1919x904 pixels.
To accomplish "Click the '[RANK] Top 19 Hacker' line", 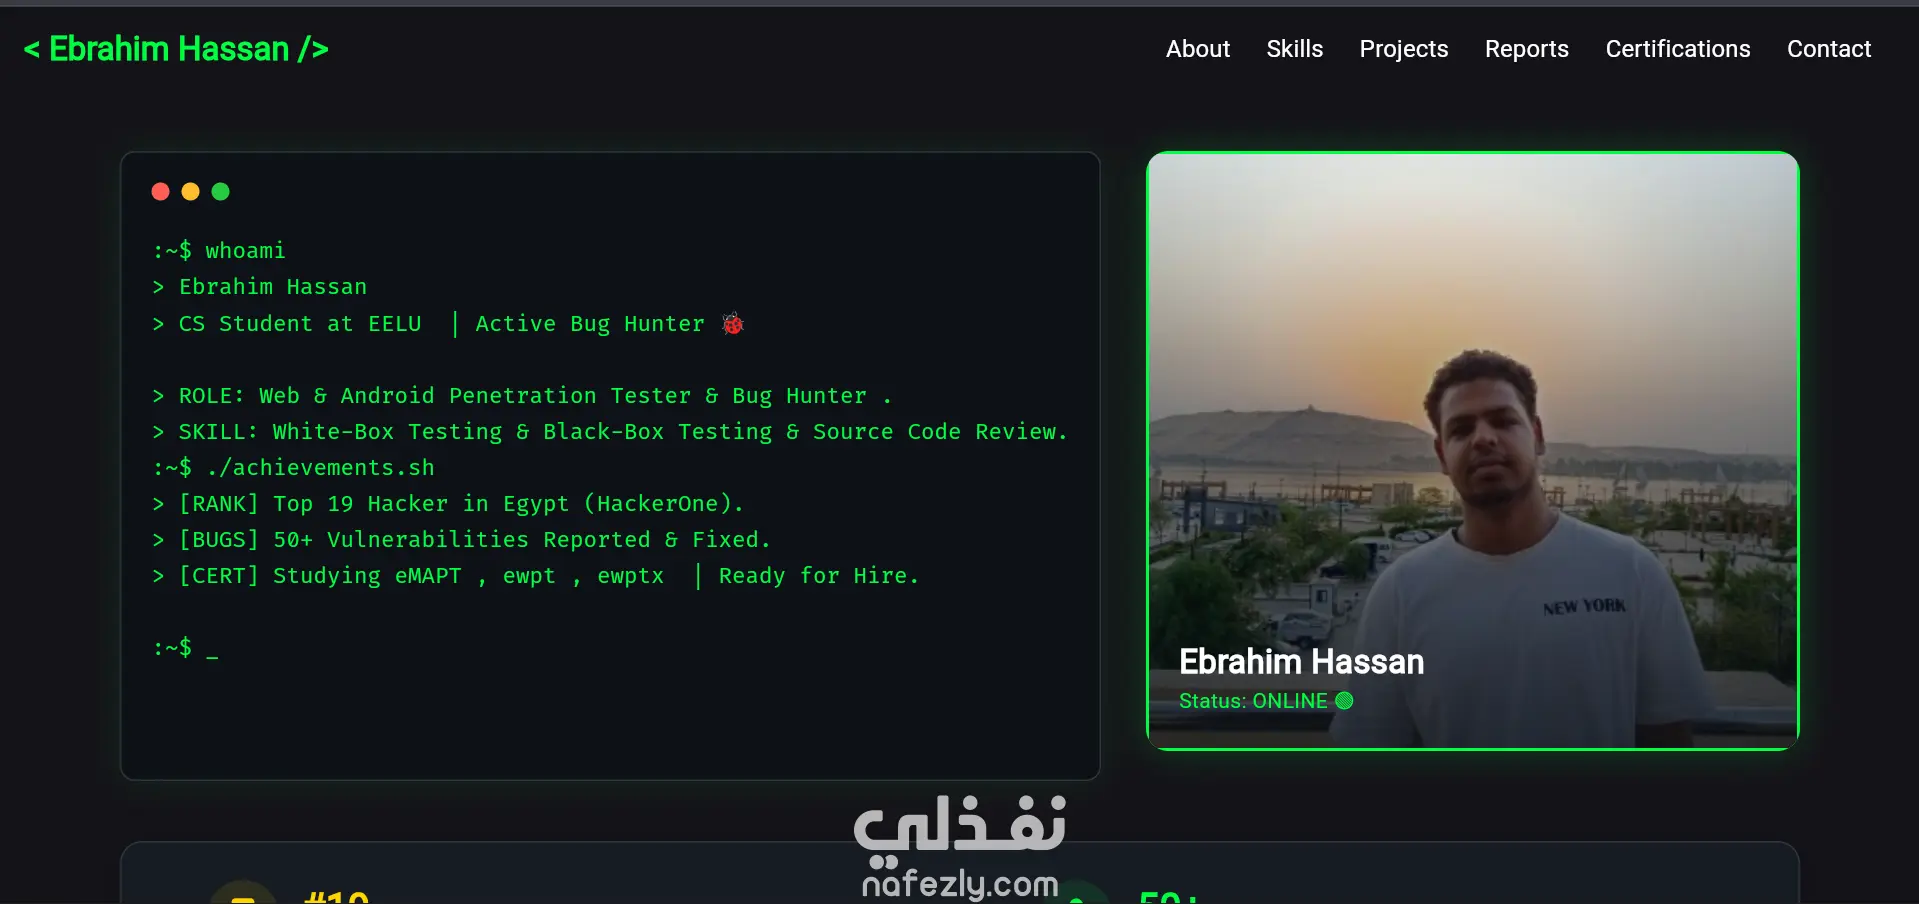I will click(x=448, y=504).
